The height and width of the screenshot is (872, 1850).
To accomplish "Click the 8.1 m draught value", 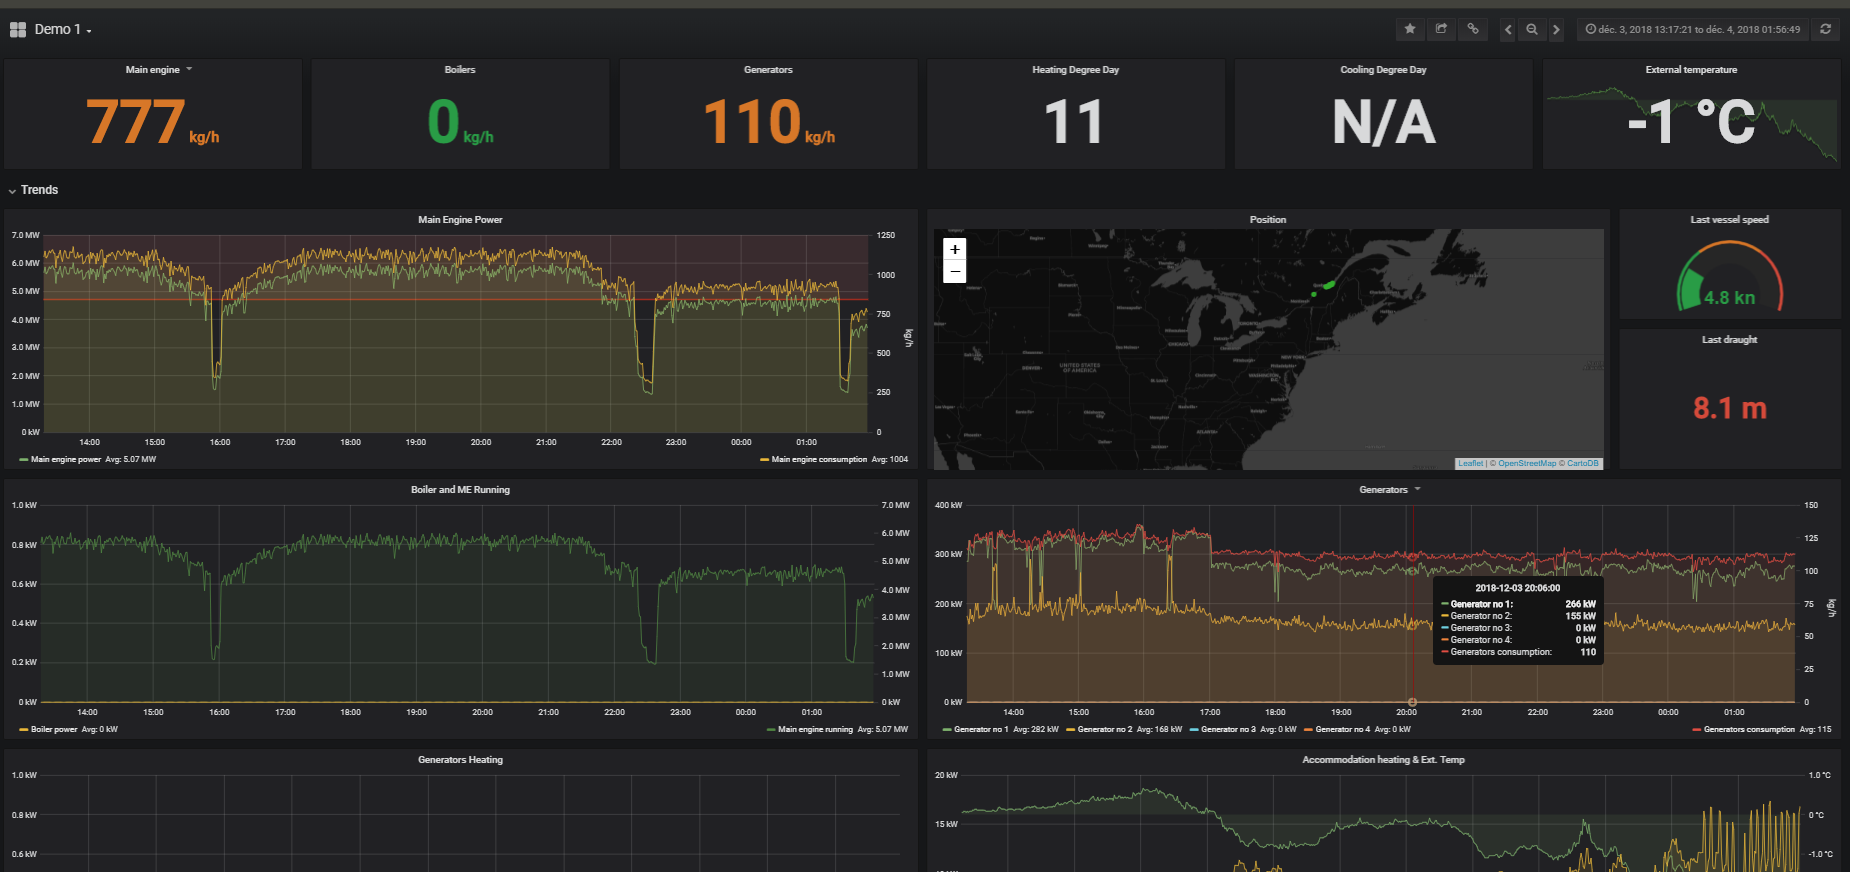I will [x=1730, y=408].
